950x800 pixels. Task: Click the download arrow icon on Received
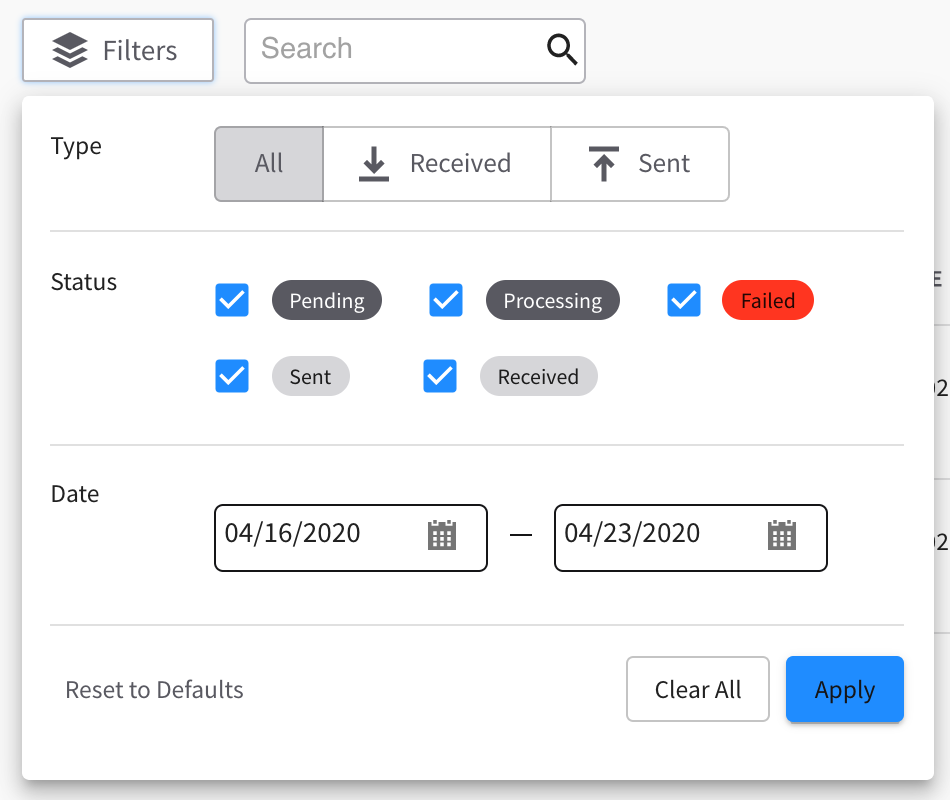pyautogui.click(x=374, y=164)
